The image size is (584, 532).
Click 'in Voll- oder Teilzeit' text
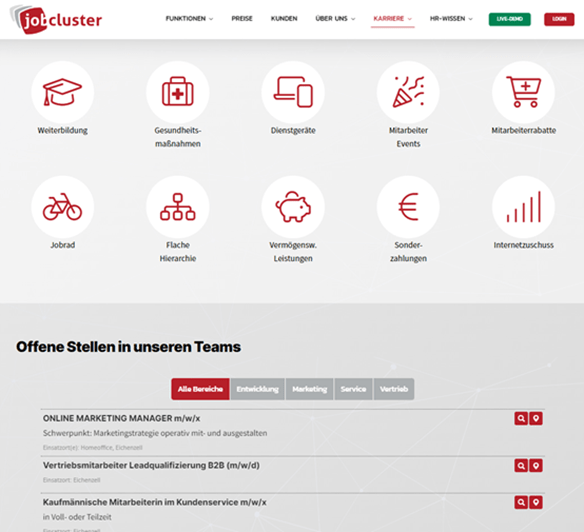(x=77, y=517)
